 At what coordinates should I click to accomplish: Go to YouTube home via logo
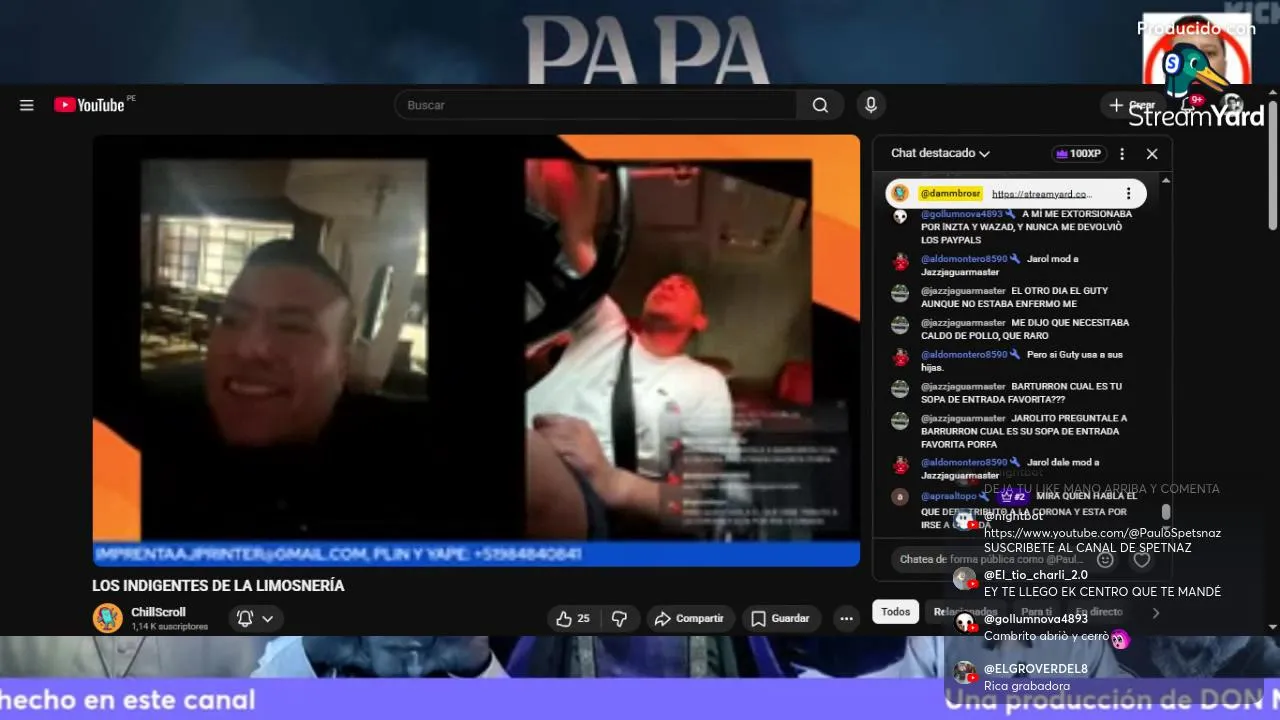(90, 105)
